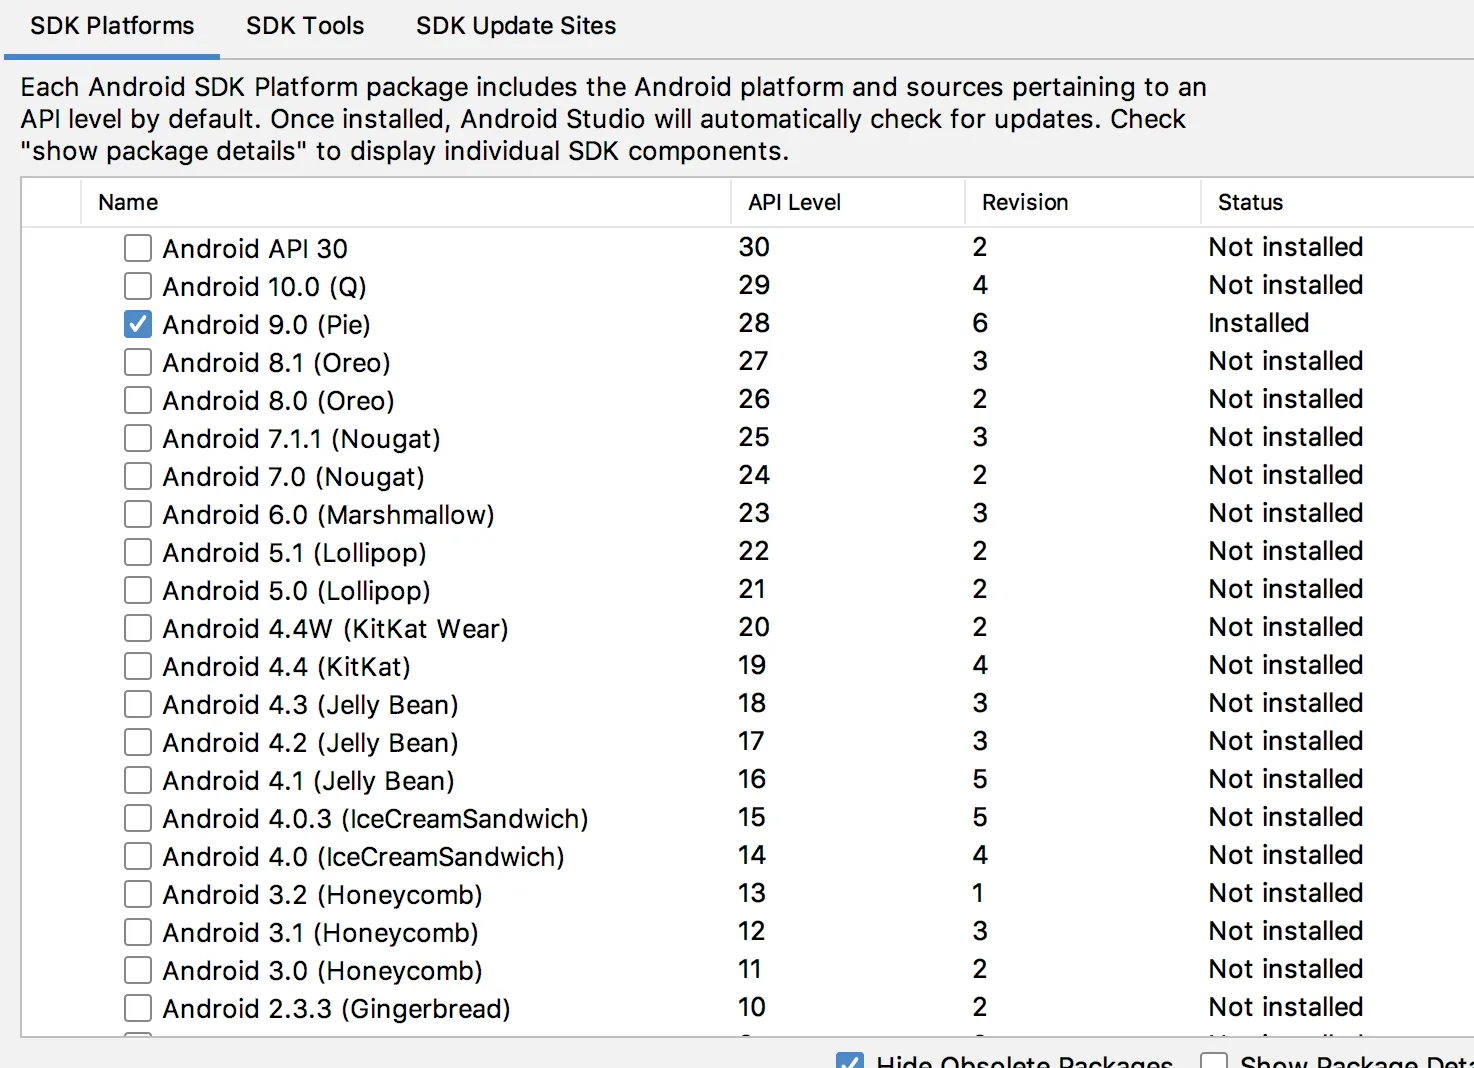
Task: Check the Android API 30 checkbox
Action: point(138,248)
